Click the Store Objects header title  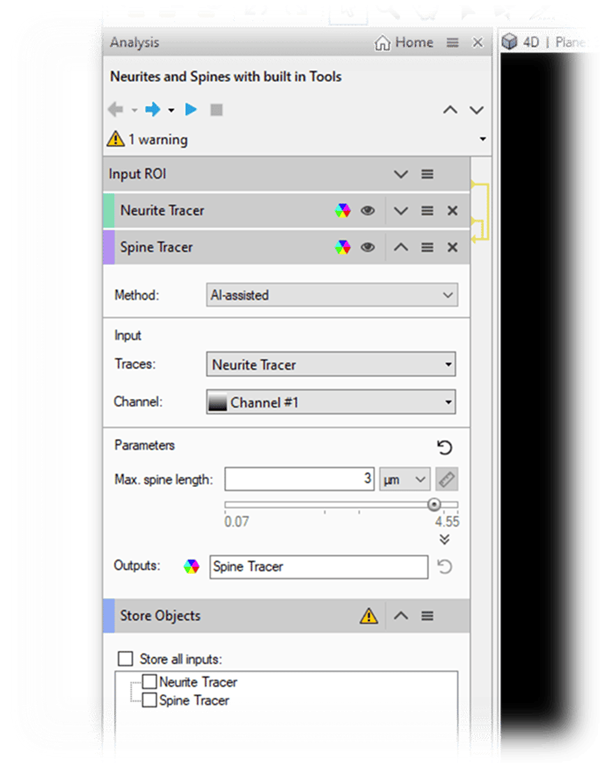tap(160, 616)
